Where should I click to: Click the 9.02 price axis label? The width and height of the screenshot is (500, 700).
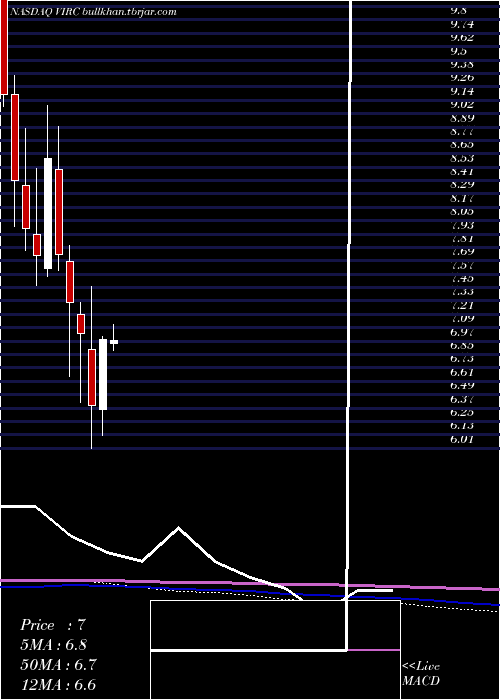[x=462, y=104]
